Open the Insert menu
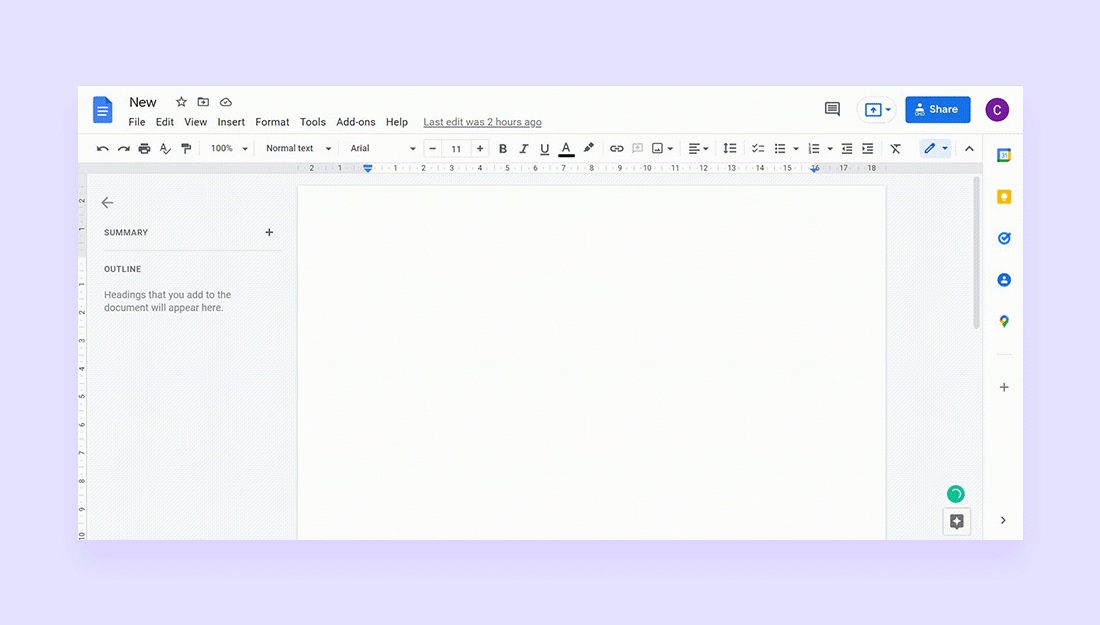1100x625 pixels. click(231, 122)
